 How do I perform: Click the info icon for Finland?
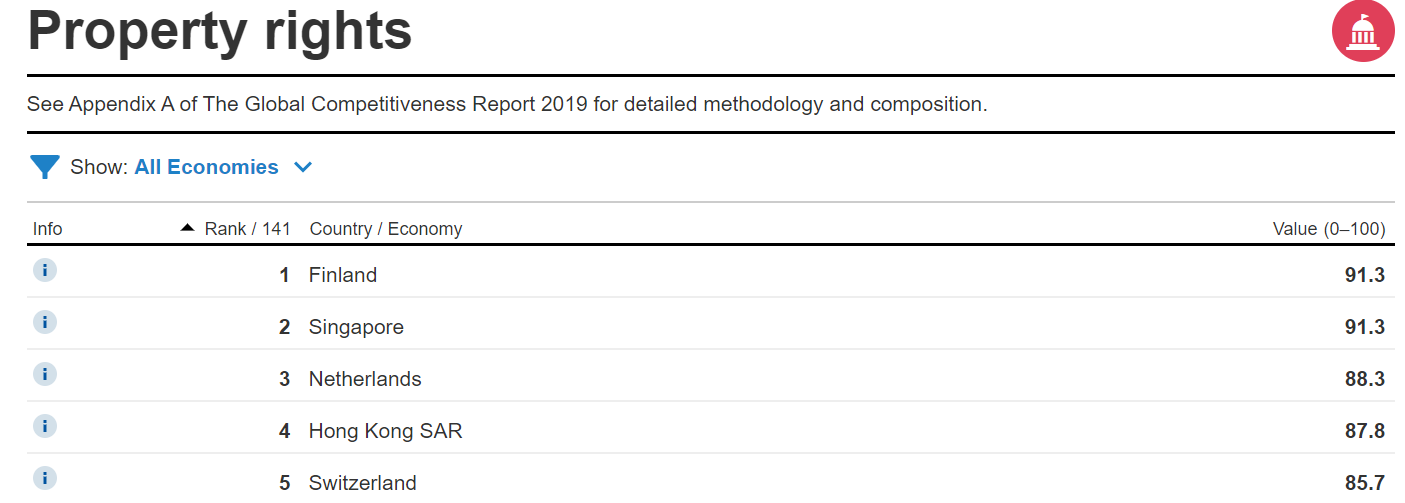point(45,270)
